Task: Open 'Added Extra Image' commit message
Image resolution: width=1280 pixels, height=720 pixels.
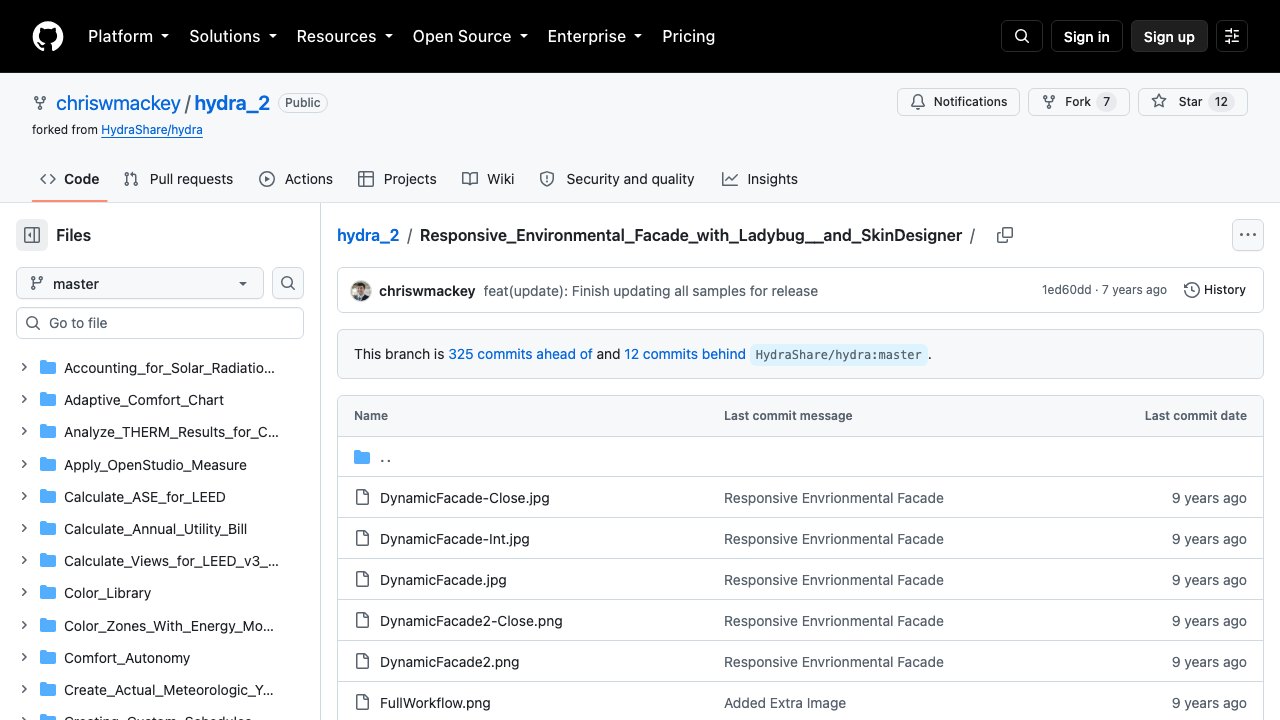Action: pos(785,703)
